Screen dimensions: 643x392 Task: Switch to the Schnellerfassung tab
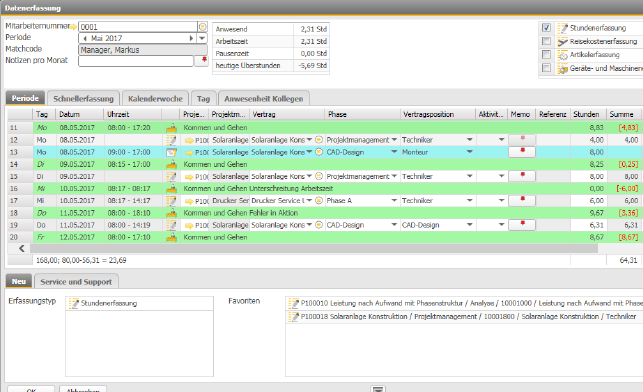(83, 99)
